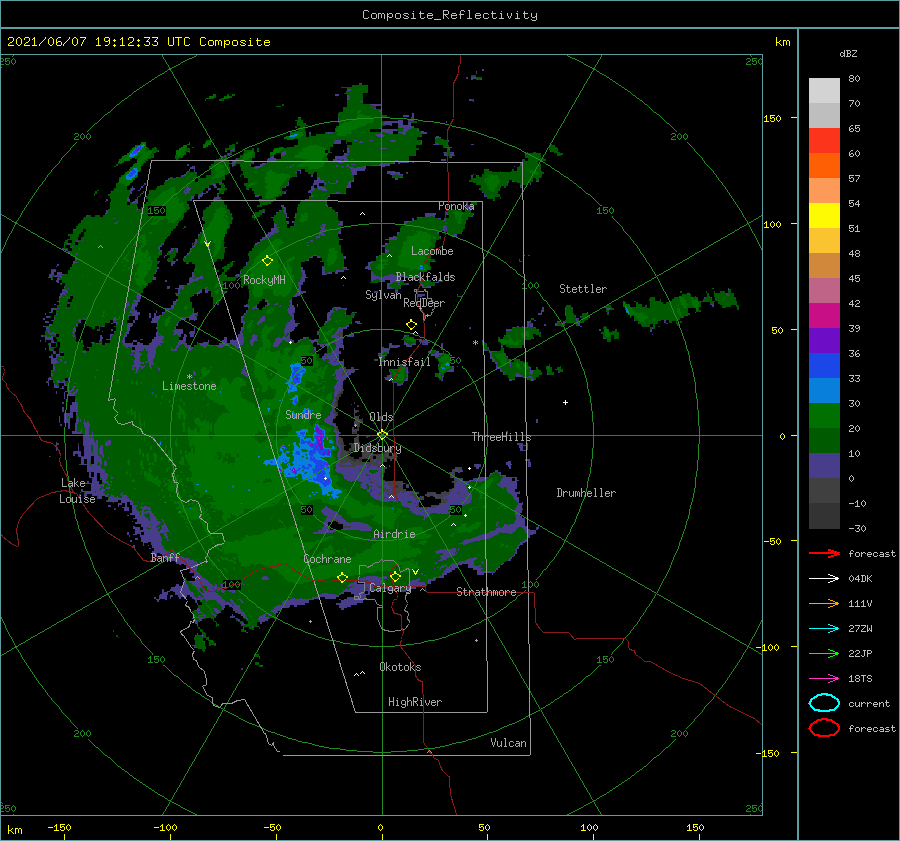Click the green 22JP arrow symbol
This screenshot has width=900, height=841.
(824, 653)
